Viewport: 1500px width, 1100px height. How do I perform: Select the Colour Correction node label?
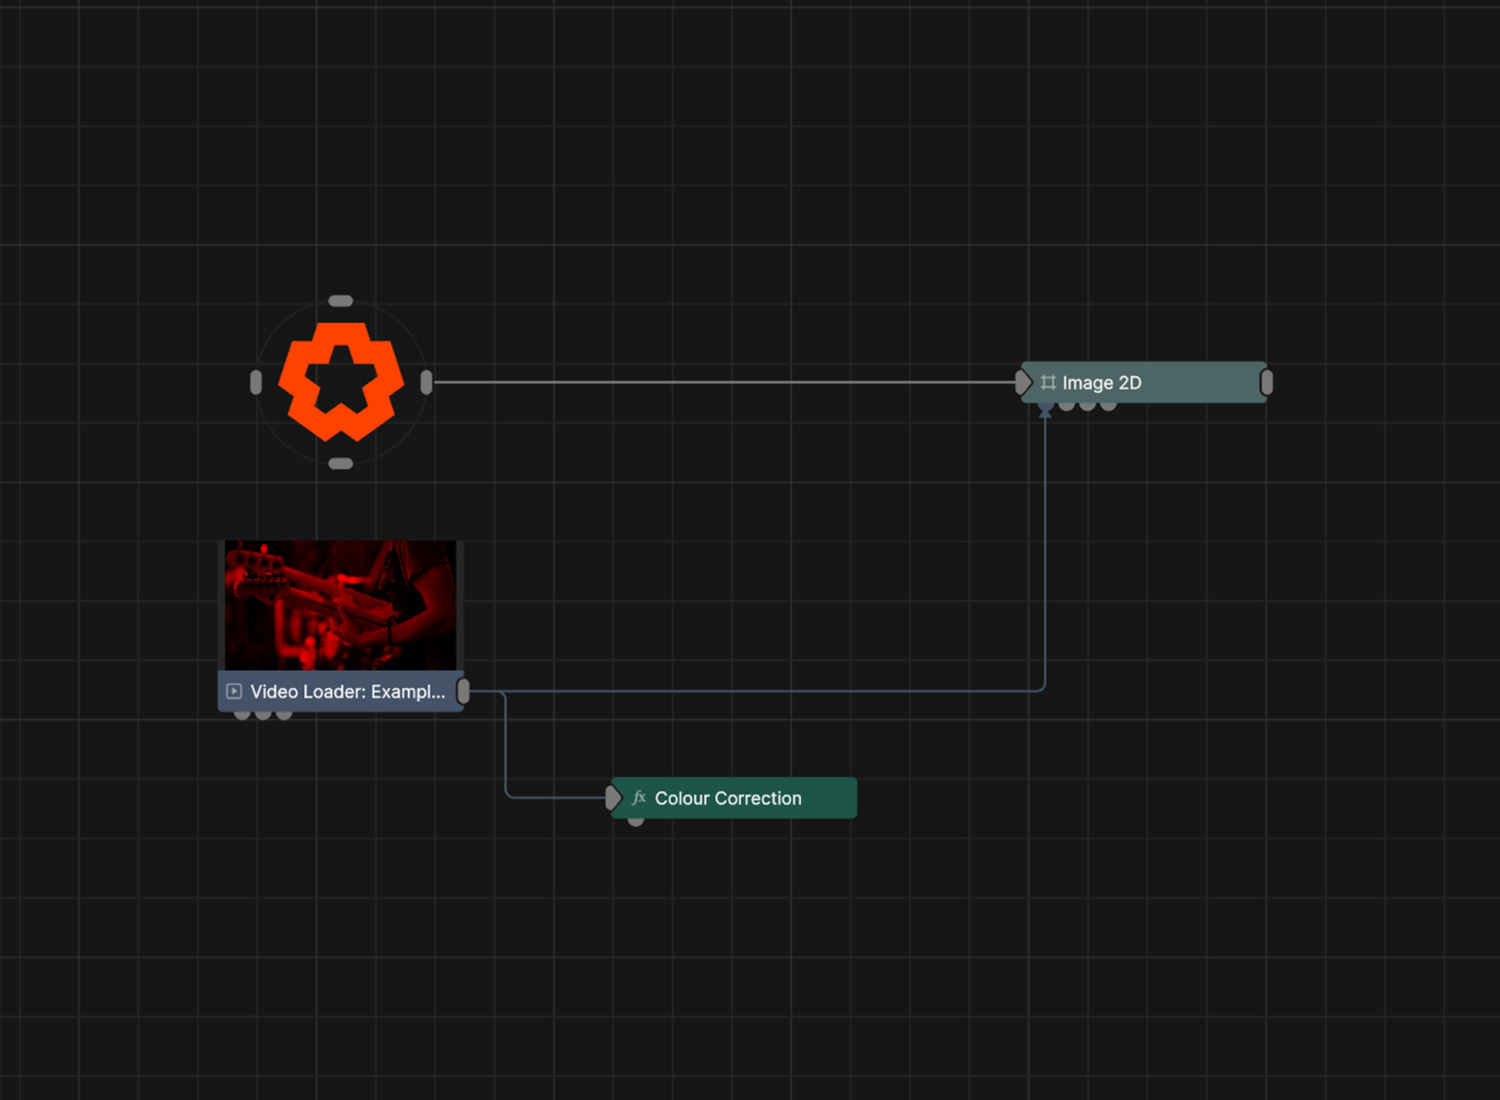pyautogui.click(x=728, y=798)
